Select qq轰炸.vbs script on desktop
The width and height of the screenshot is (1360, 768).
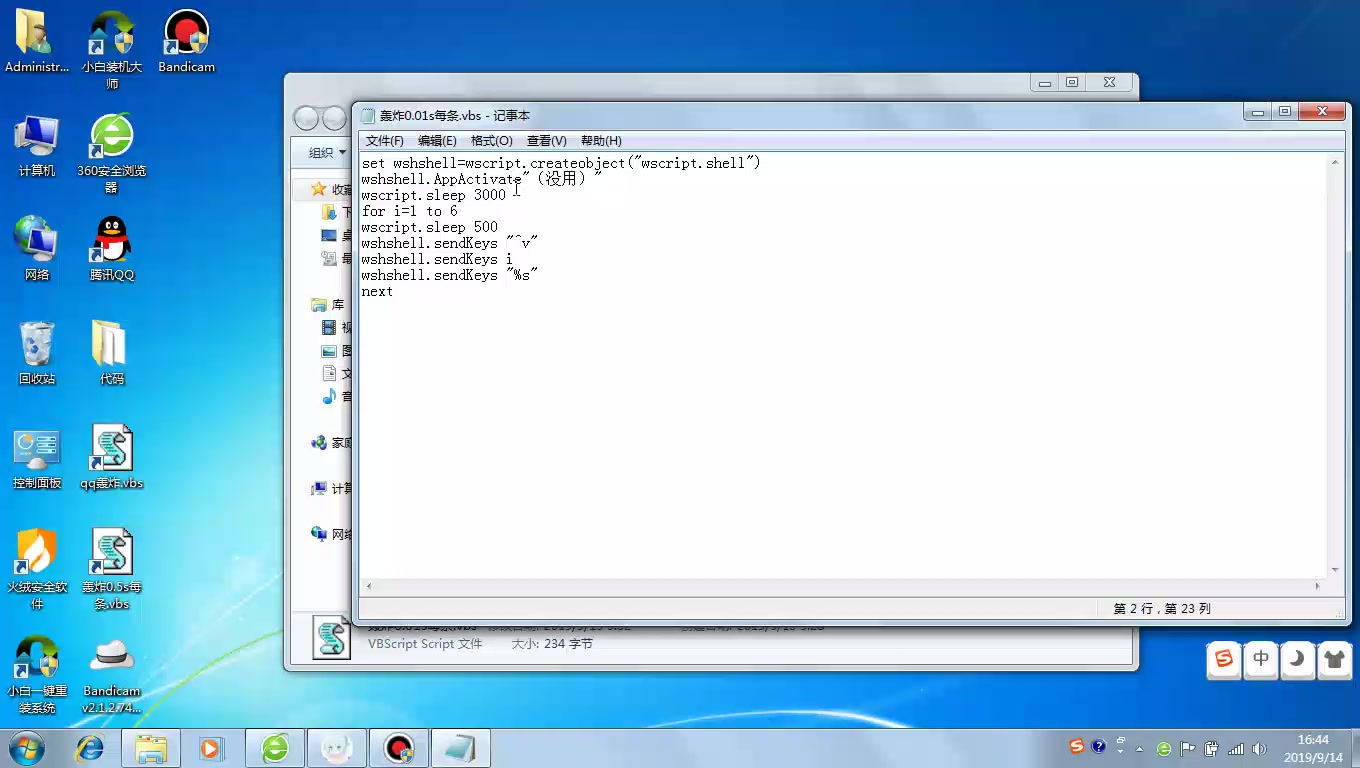112,458
